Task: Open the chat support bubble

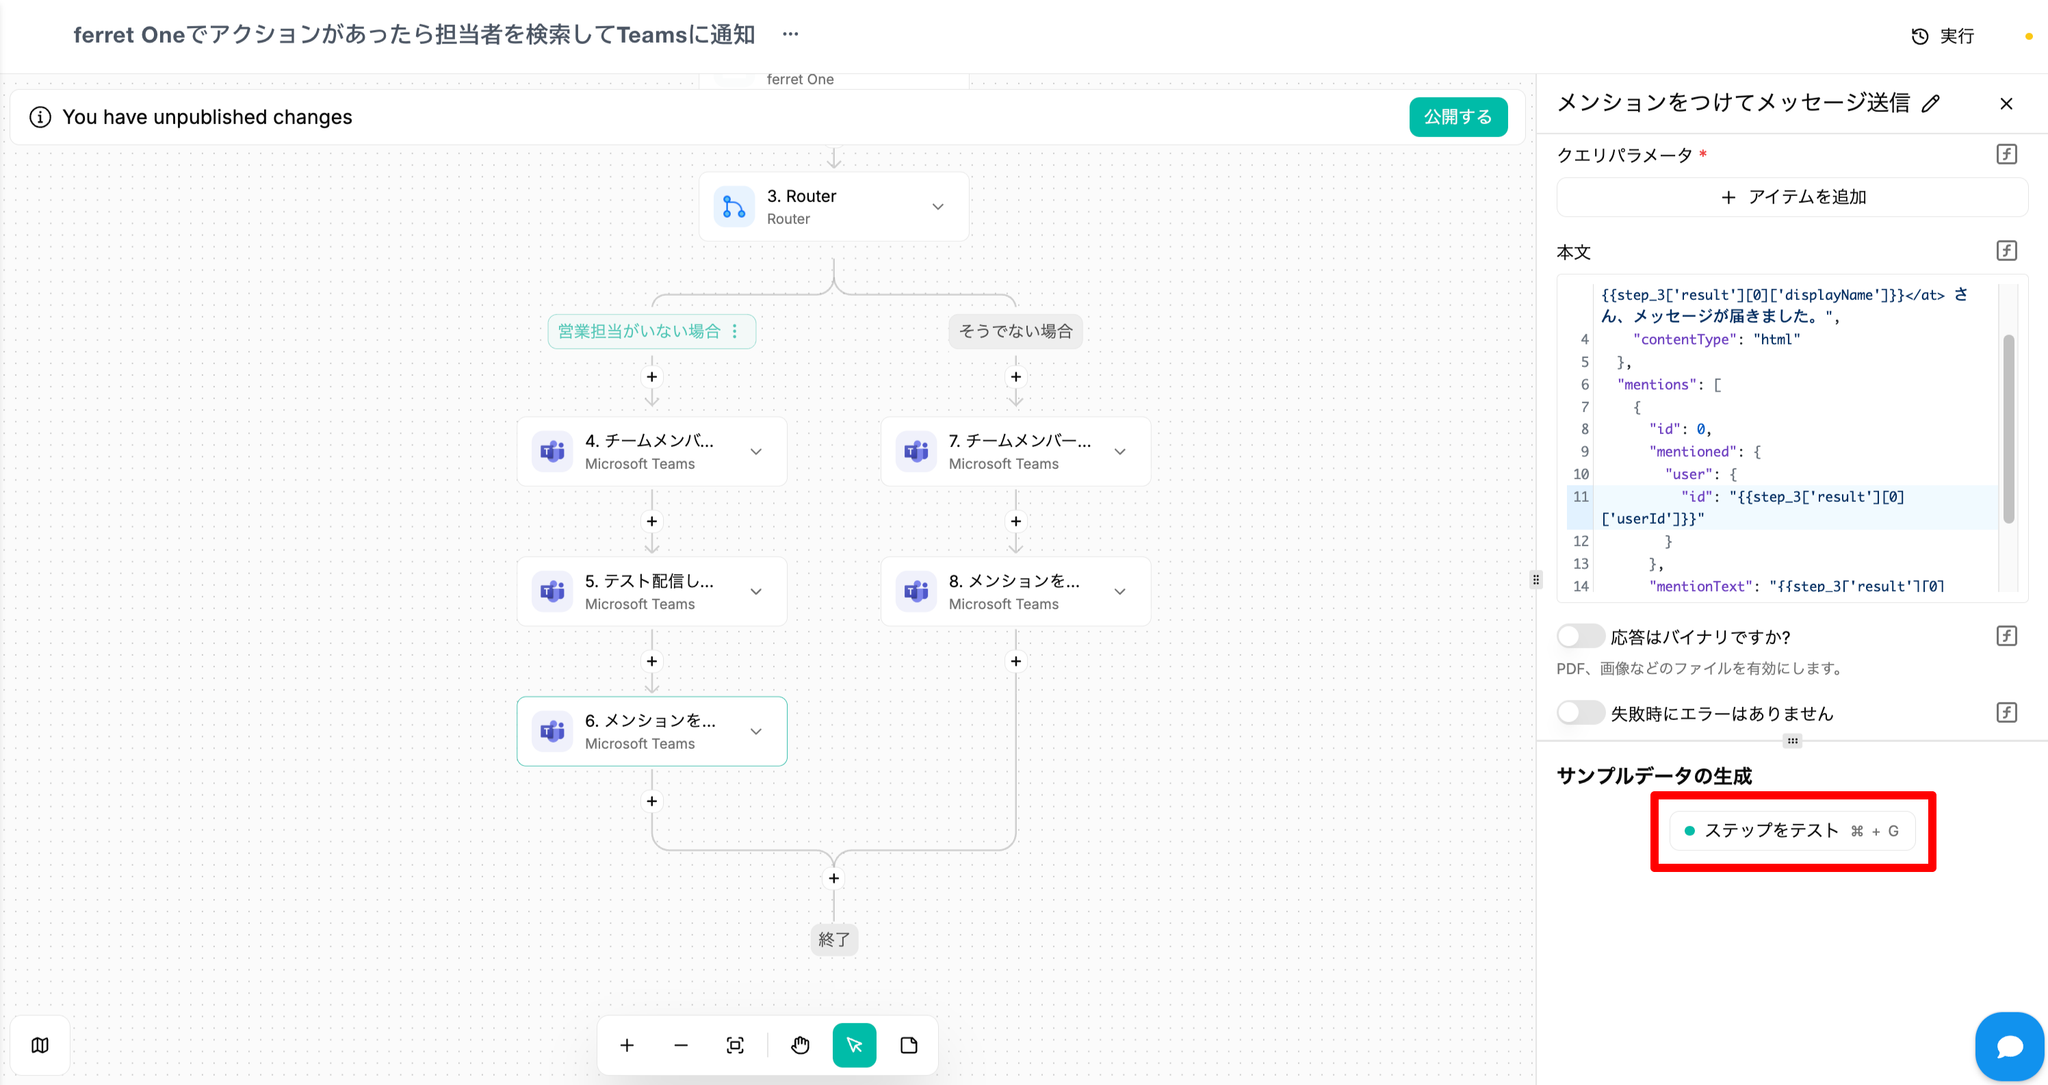Action: point(2009,1046)
